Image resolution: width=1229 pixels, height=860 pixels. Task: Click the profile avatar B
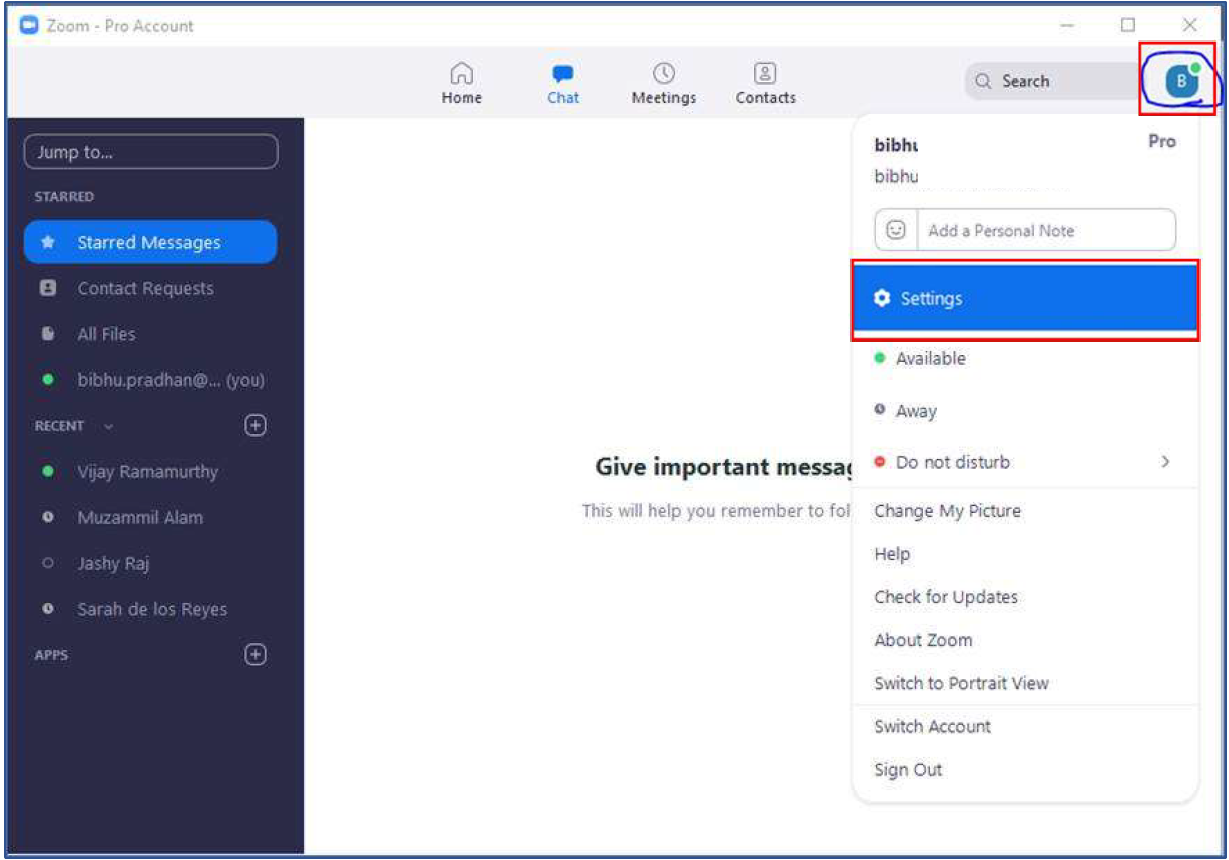click(x=1182, y=81)
